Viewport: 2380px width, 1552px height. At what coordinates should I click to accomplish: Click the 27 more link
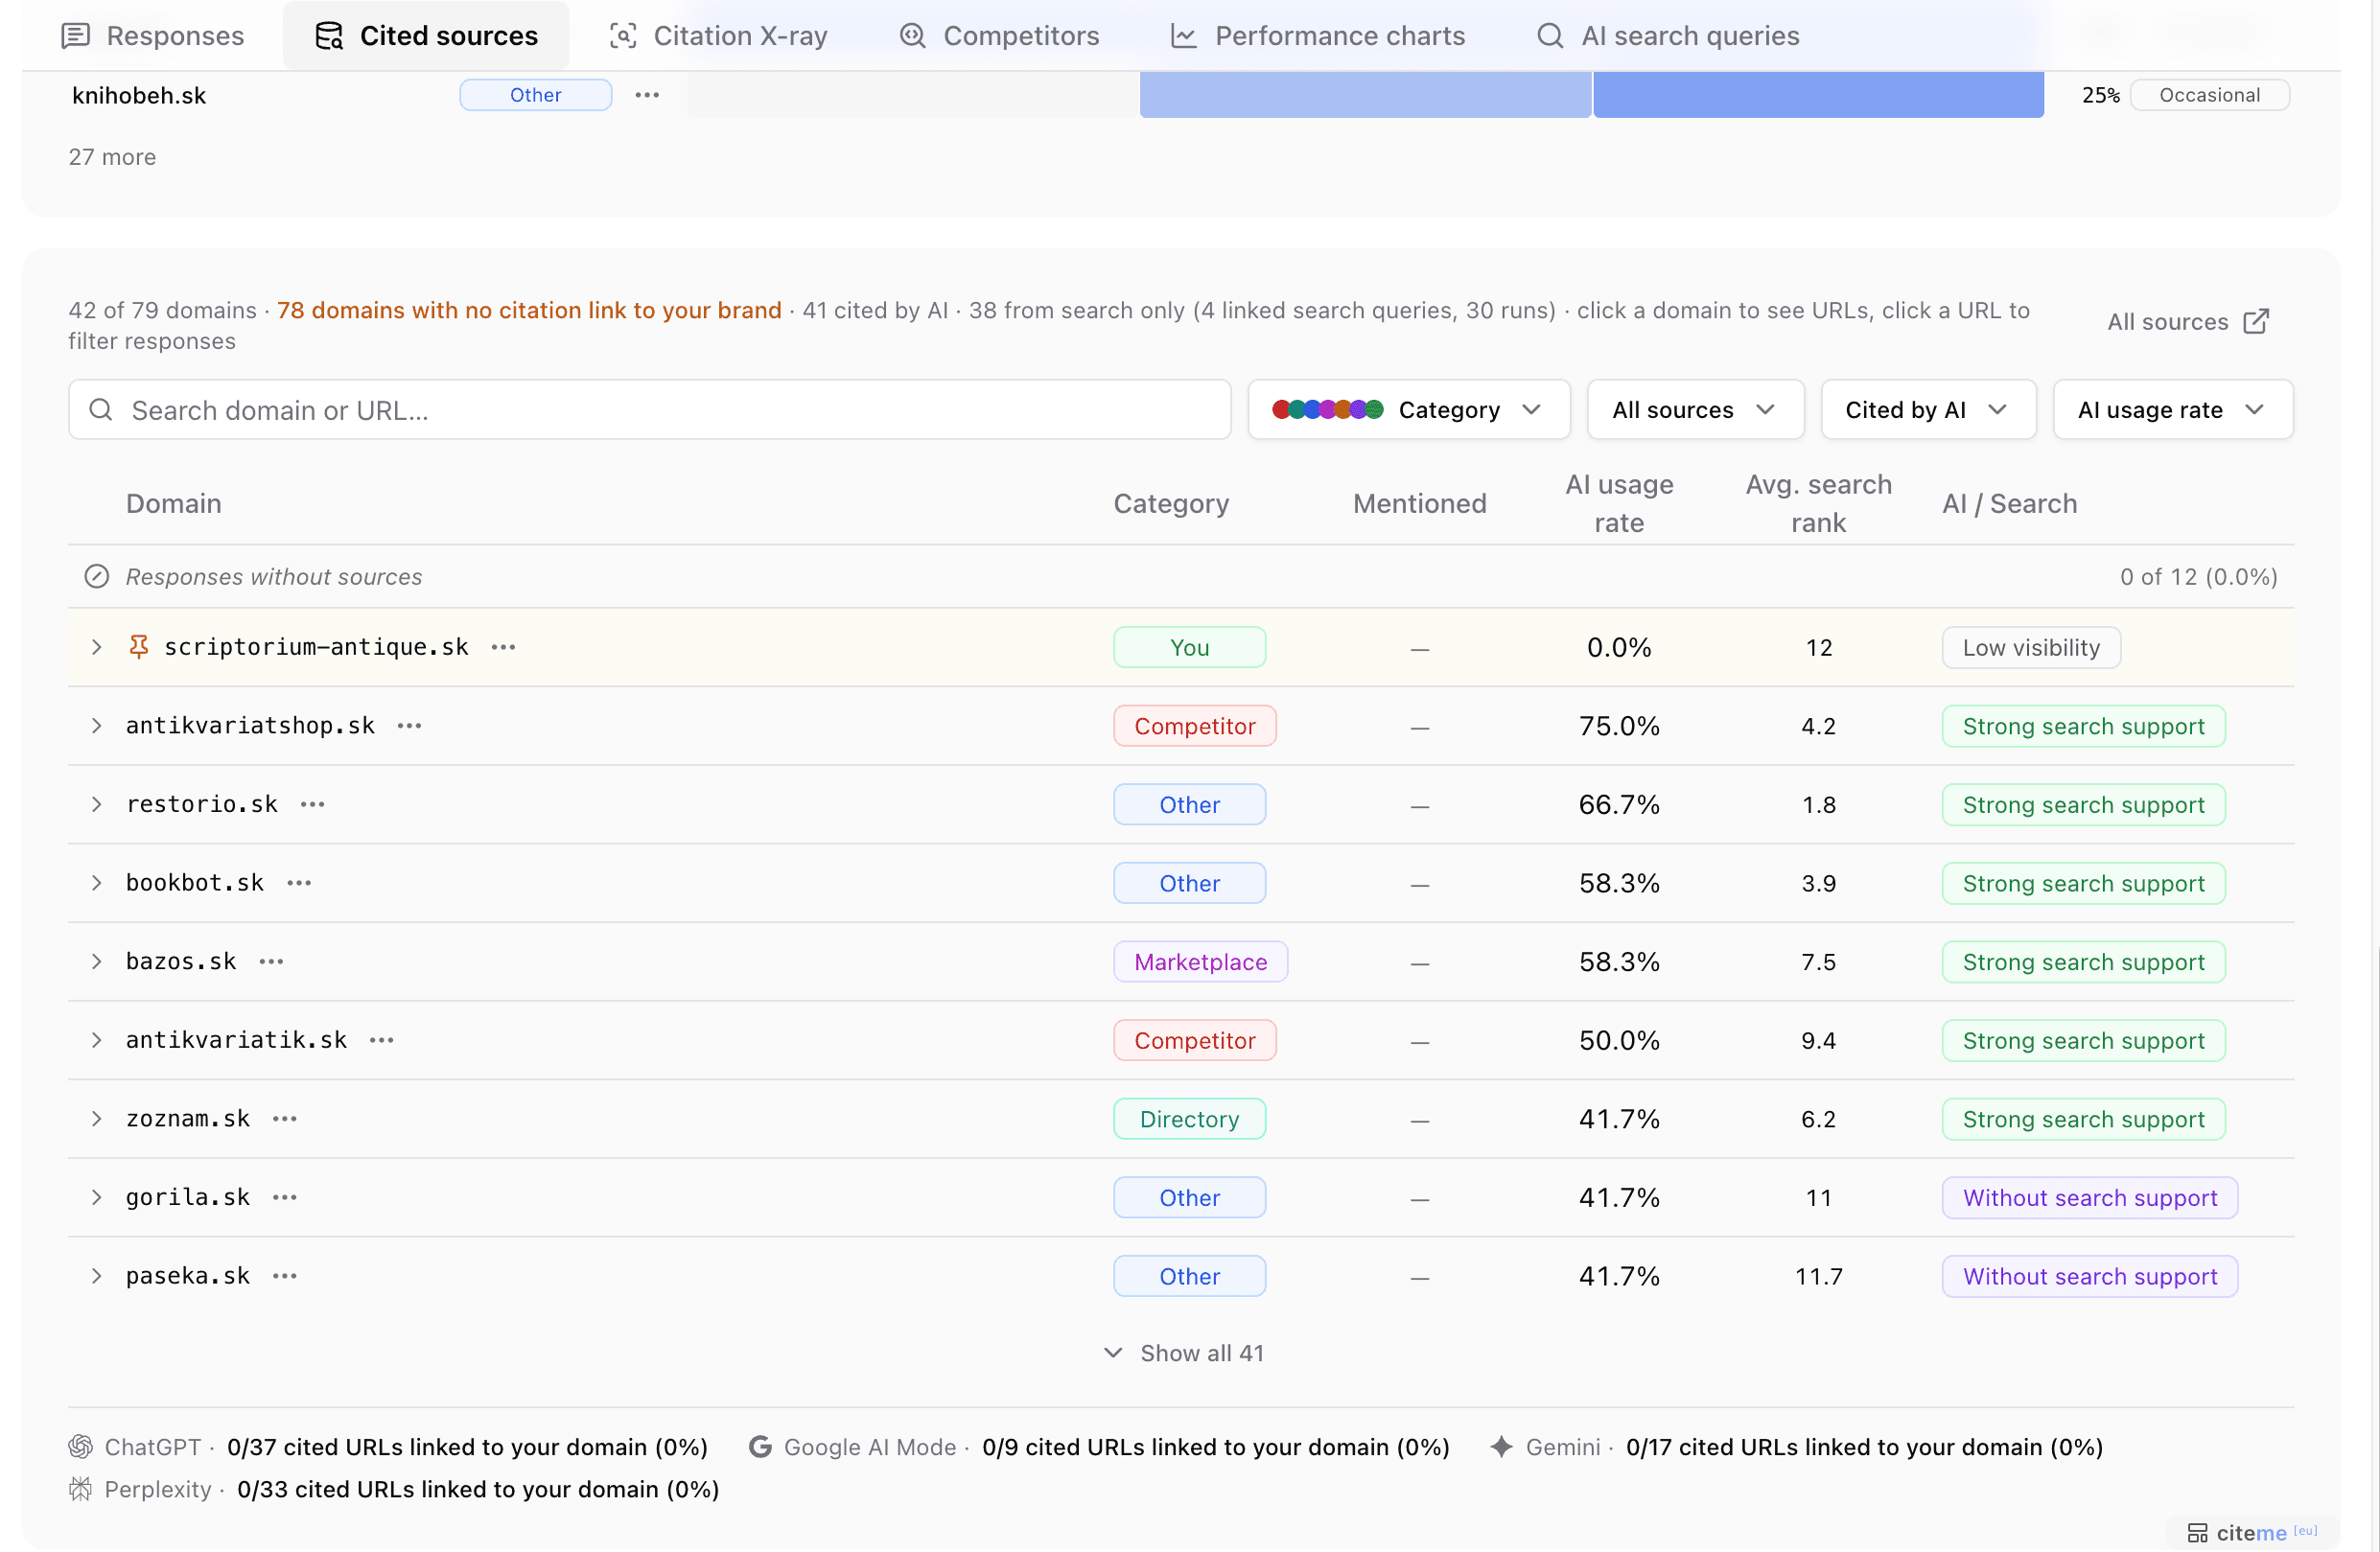112,157
